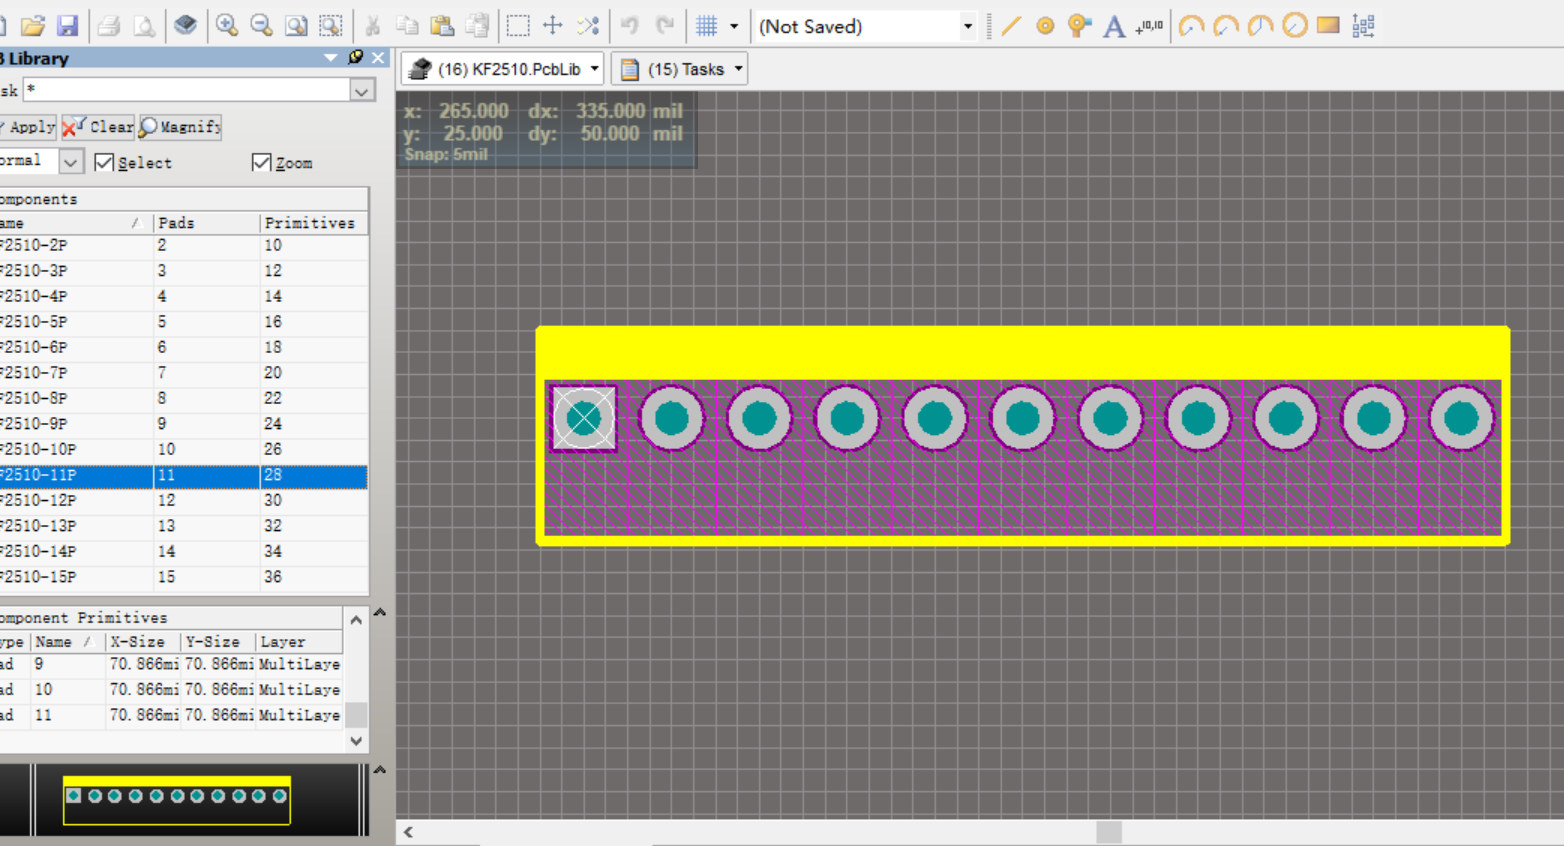The width and height of the screenshot is (1564, 846).
Task: Sort primitives by Y-Size column header
Action: [x=218, y=642]
